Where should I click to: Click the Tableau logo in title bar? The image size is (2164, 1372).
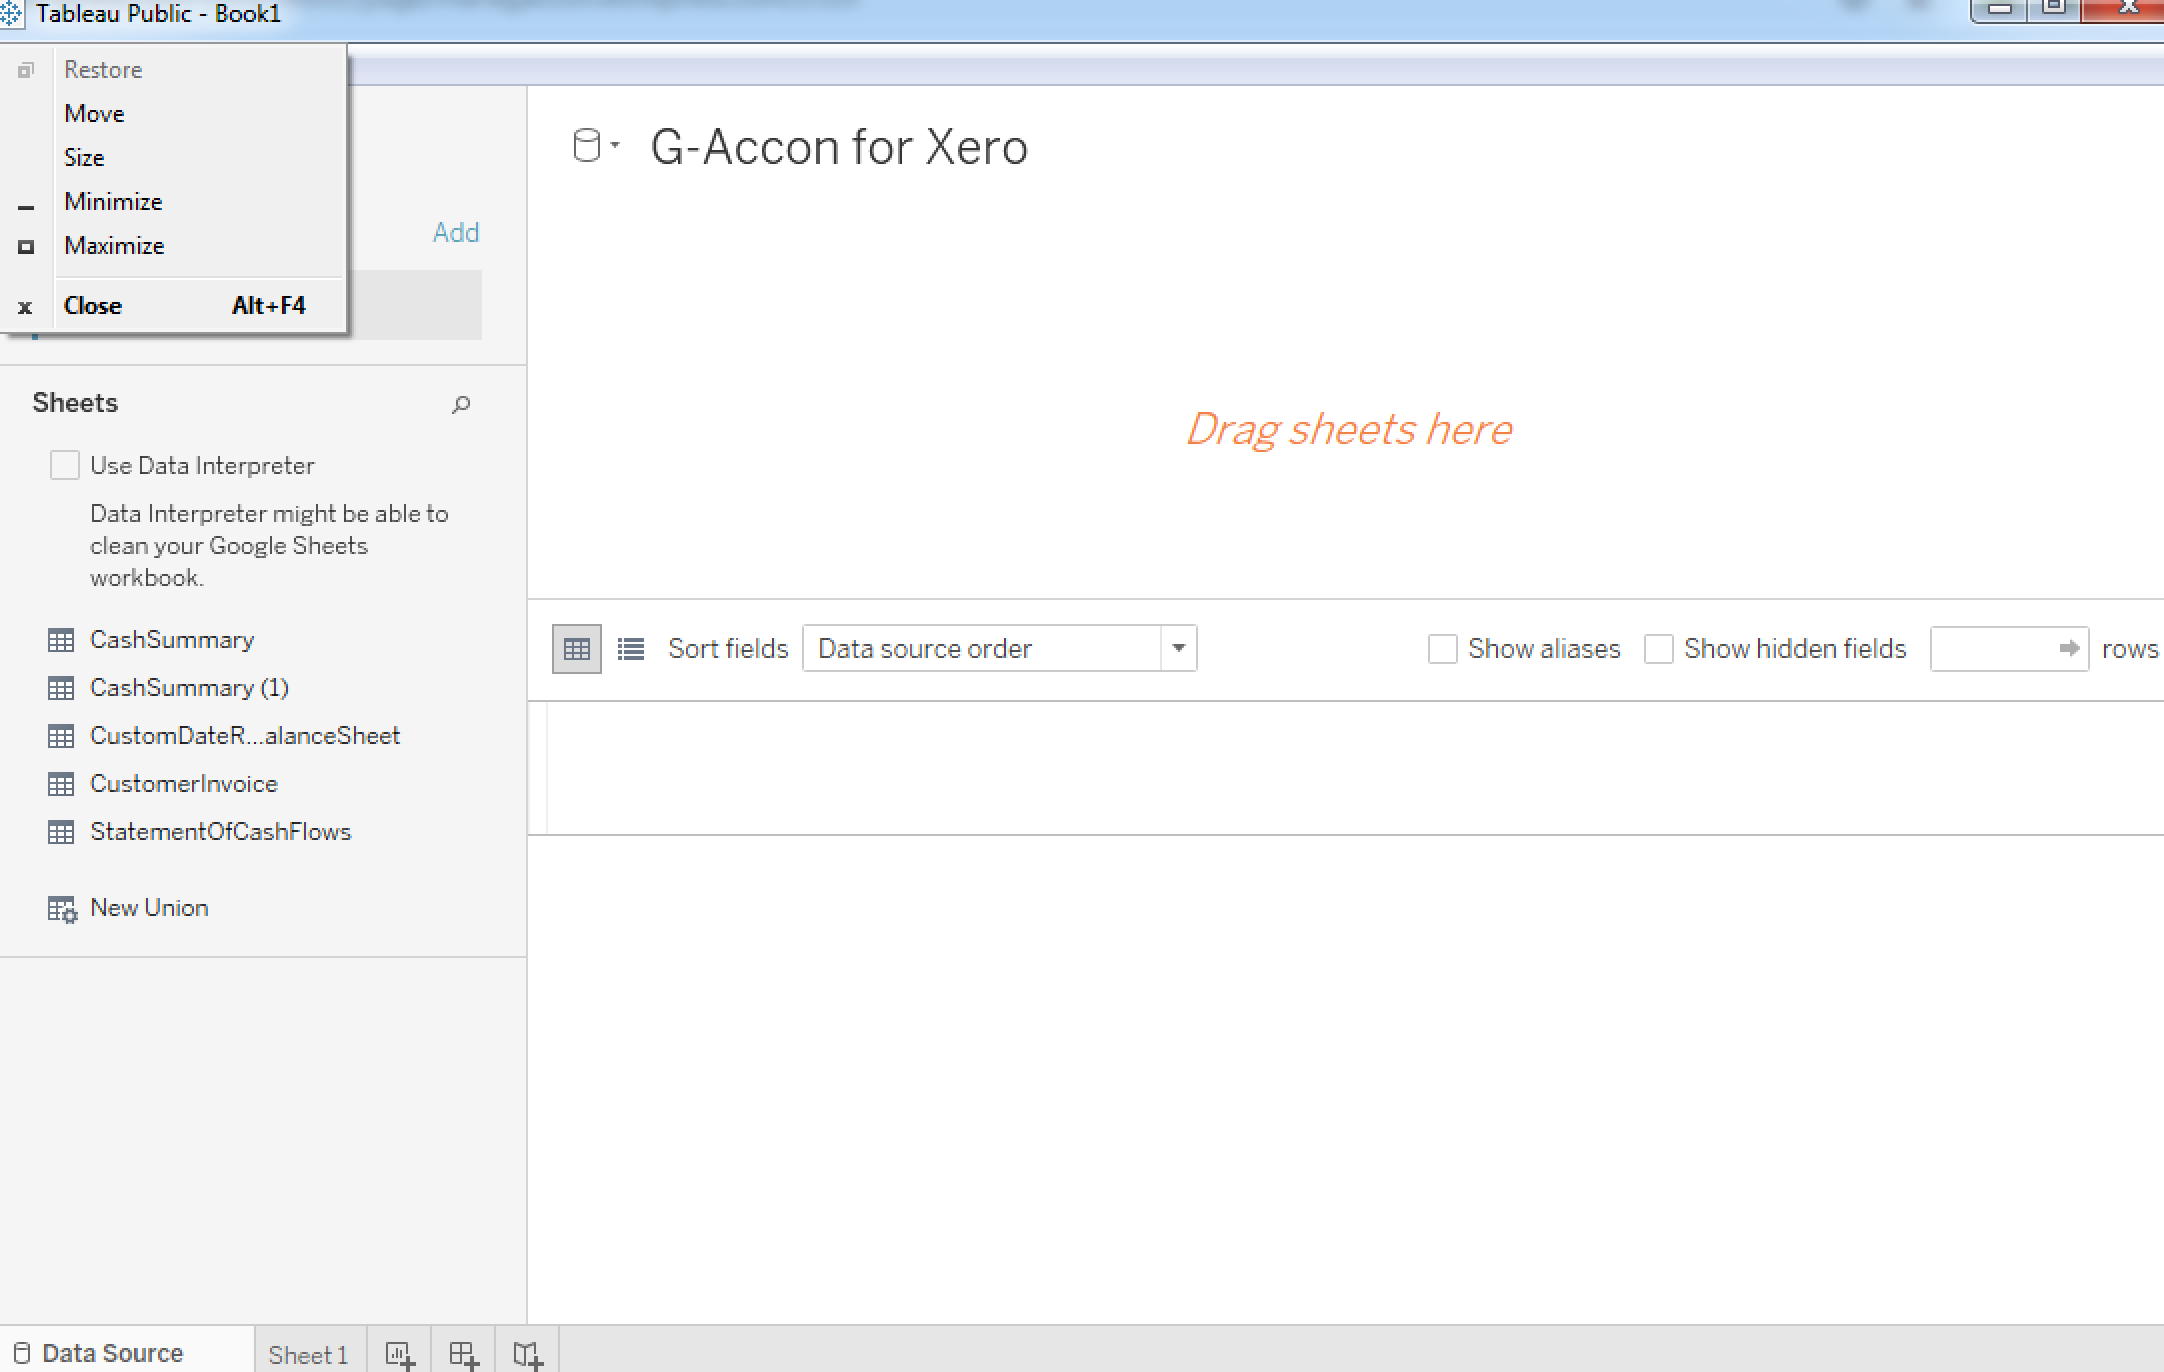pos(9,14)
